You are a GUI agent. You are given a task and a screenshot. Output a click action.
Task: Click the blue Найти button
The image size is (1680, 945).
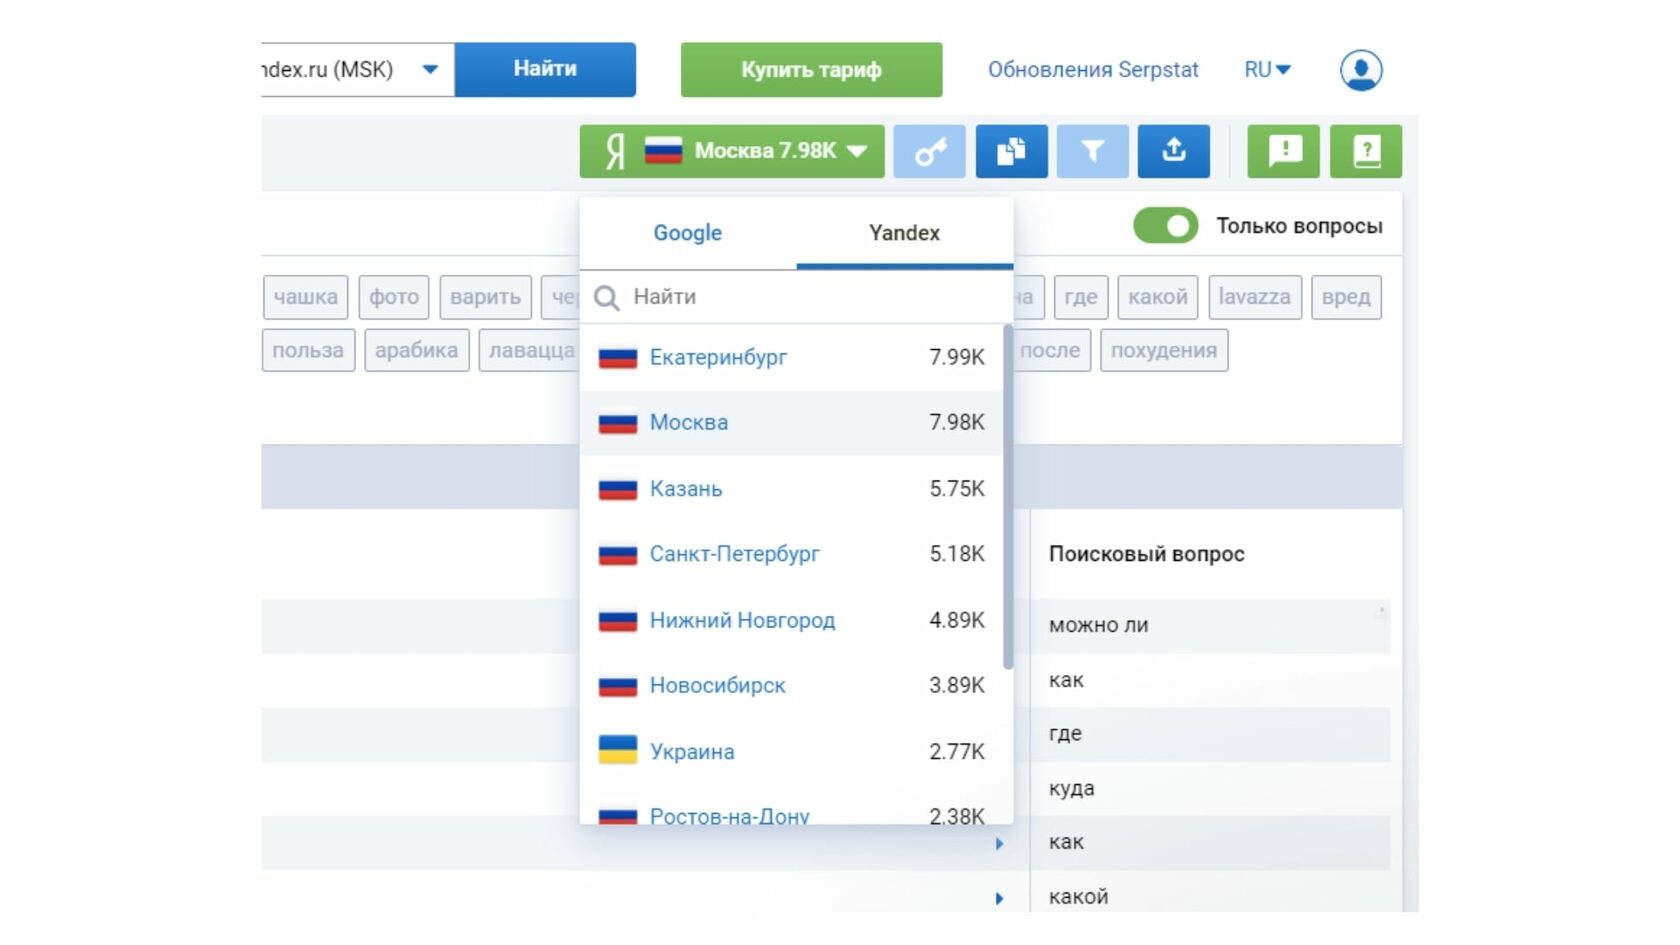[x=545, y=70]
